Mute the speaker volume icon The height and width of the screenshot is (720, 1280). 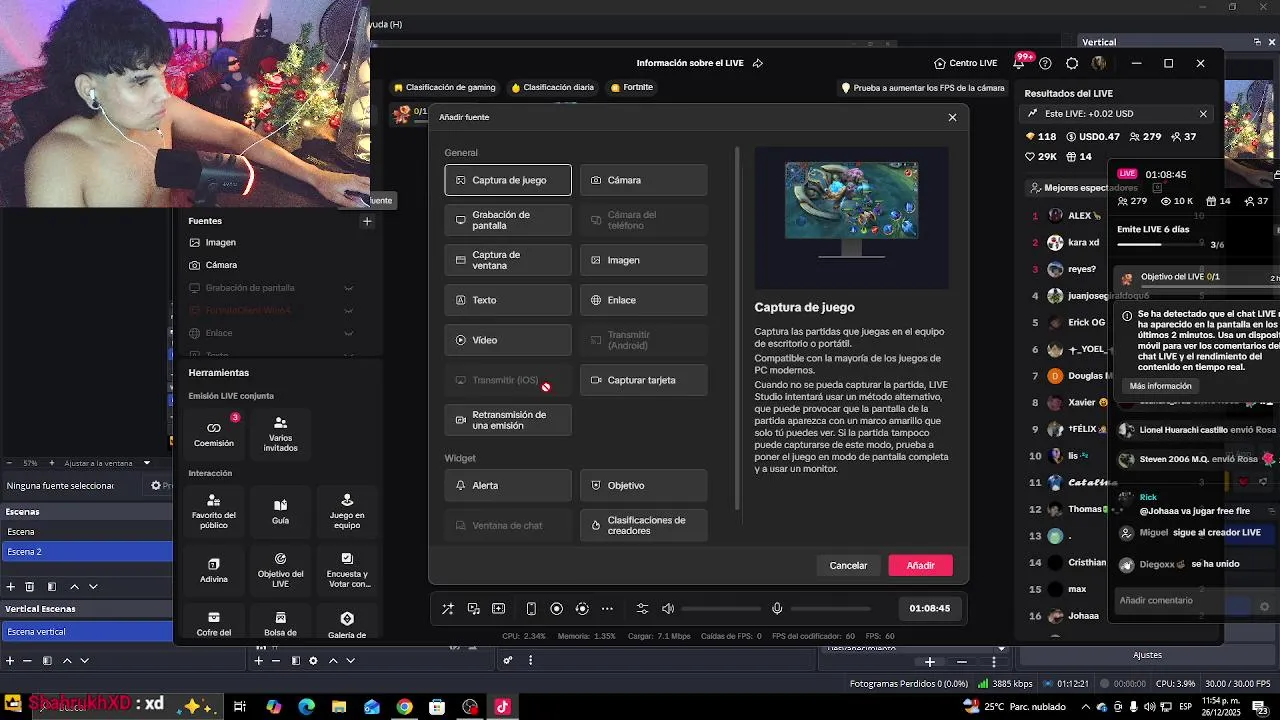tap(668, 608)
